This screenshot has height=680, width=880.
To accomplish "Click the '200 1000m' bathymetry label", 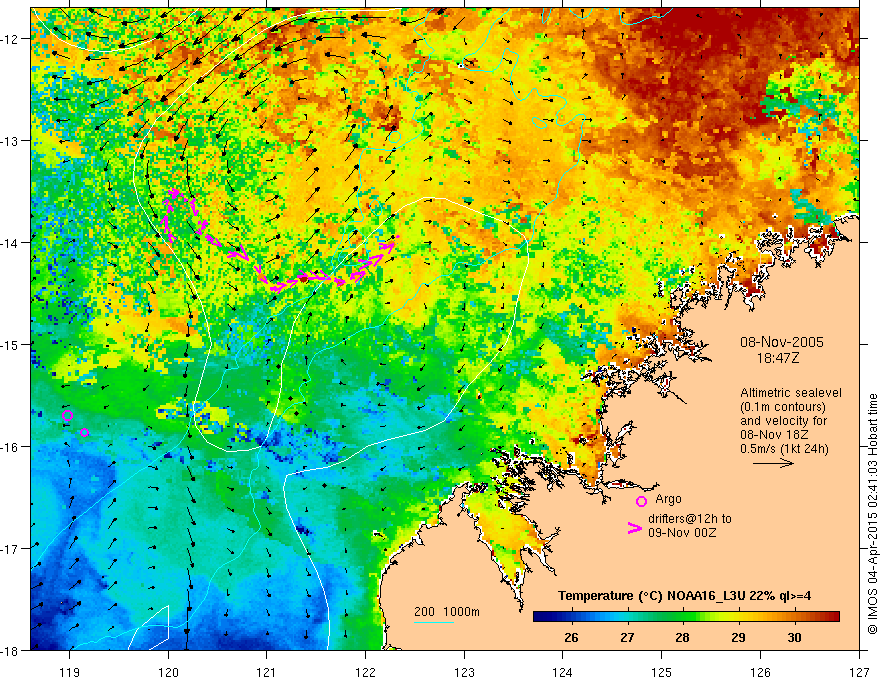I will 447,612.
